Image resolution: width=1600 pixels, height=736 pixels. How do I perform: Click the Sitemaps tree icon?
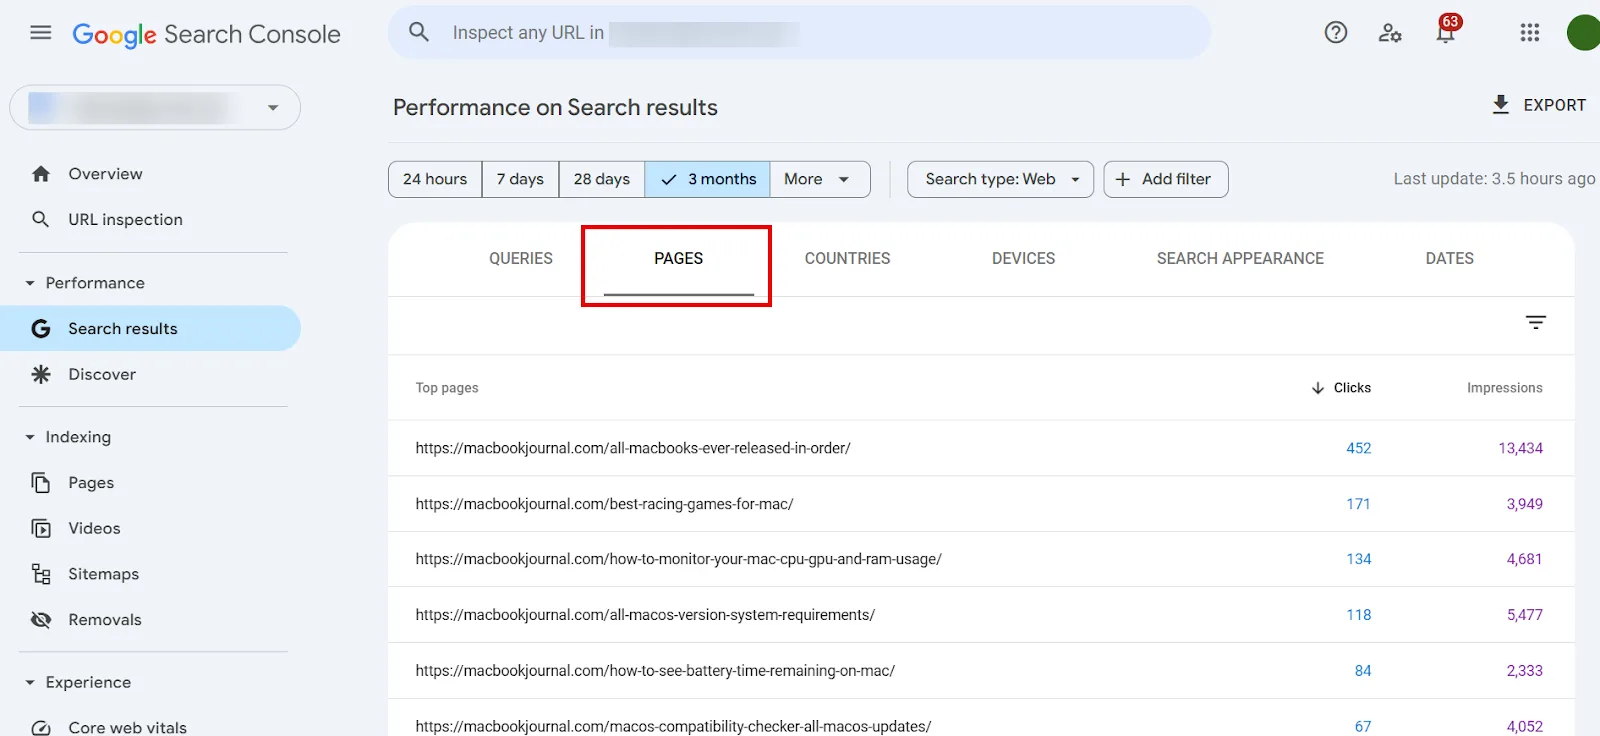[41, 574]
